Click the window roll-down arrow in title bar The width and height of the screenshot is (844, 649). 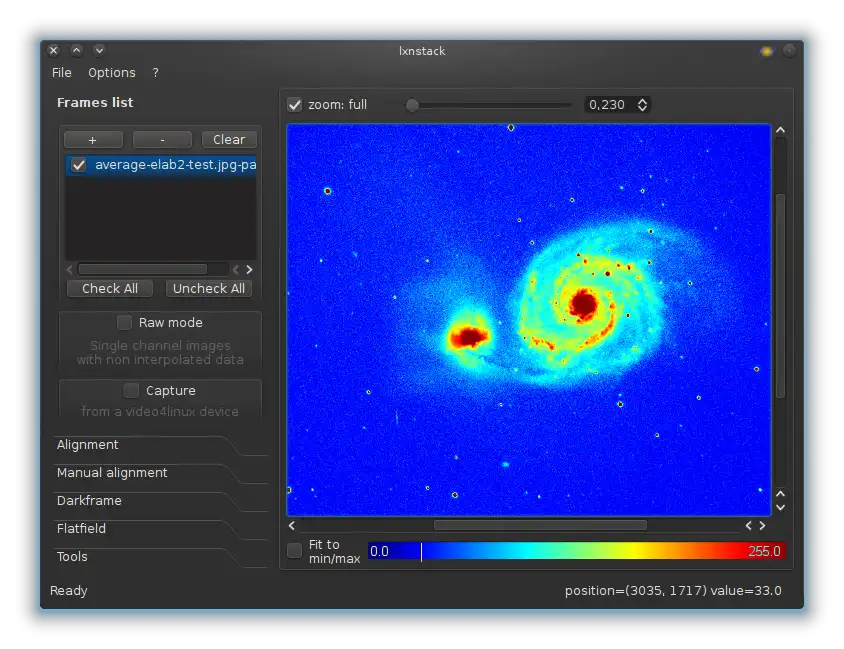pyautogui.click(x=99, y=51)
